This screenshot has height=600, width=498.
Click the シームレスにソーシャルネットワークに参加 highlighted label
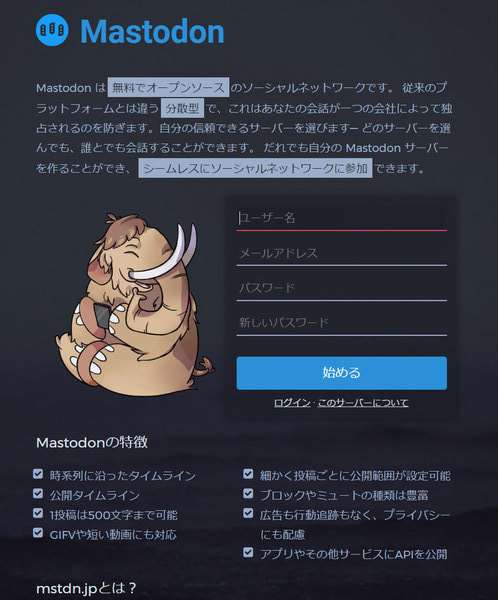click(255, 168)
